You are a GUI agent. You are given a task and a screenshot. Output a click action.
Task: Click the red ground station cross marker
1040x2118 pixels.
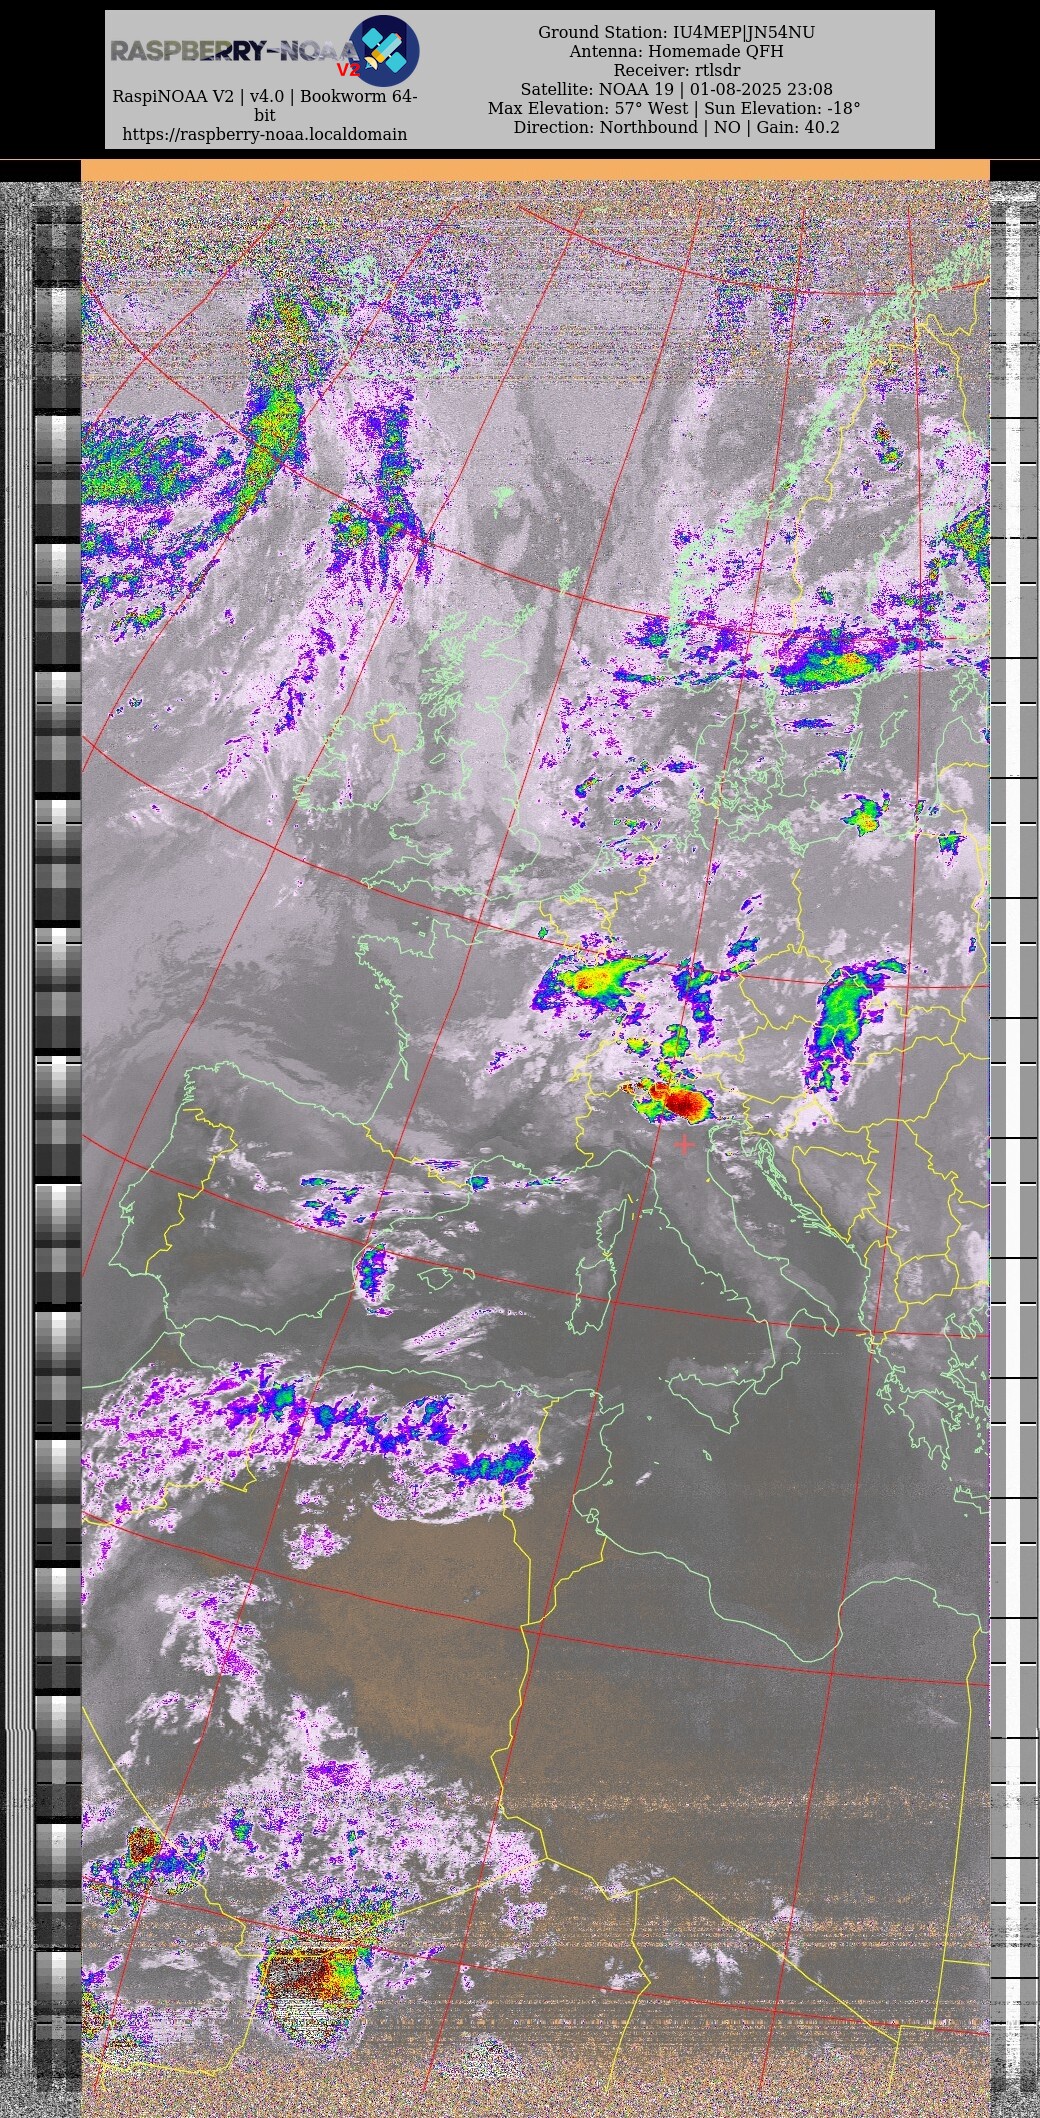[x=684, y=1144]
